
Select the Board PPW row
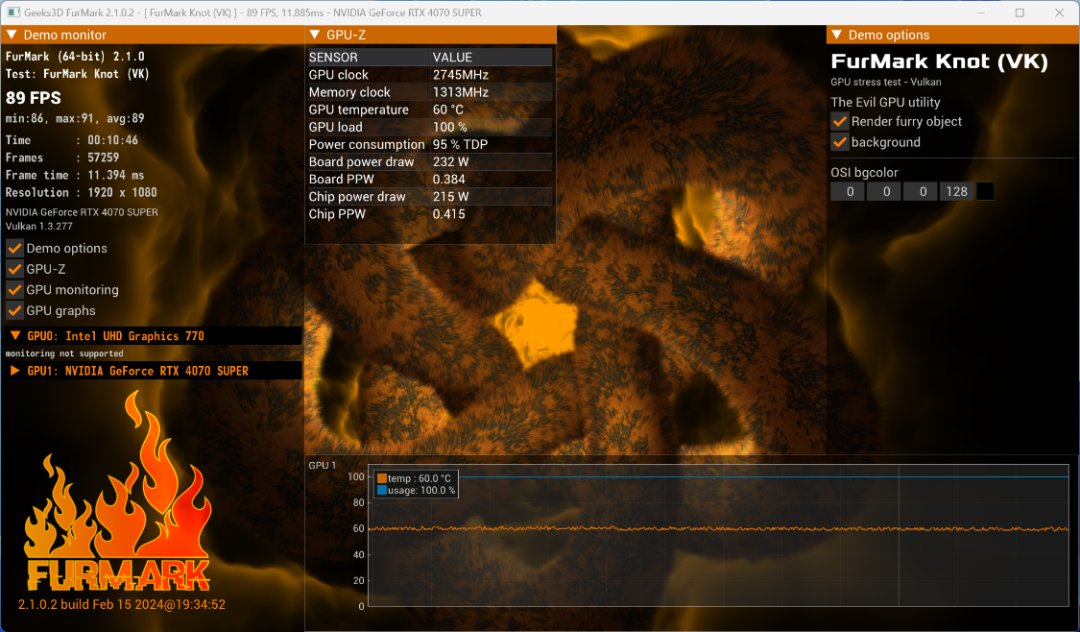tap(430, 179)
